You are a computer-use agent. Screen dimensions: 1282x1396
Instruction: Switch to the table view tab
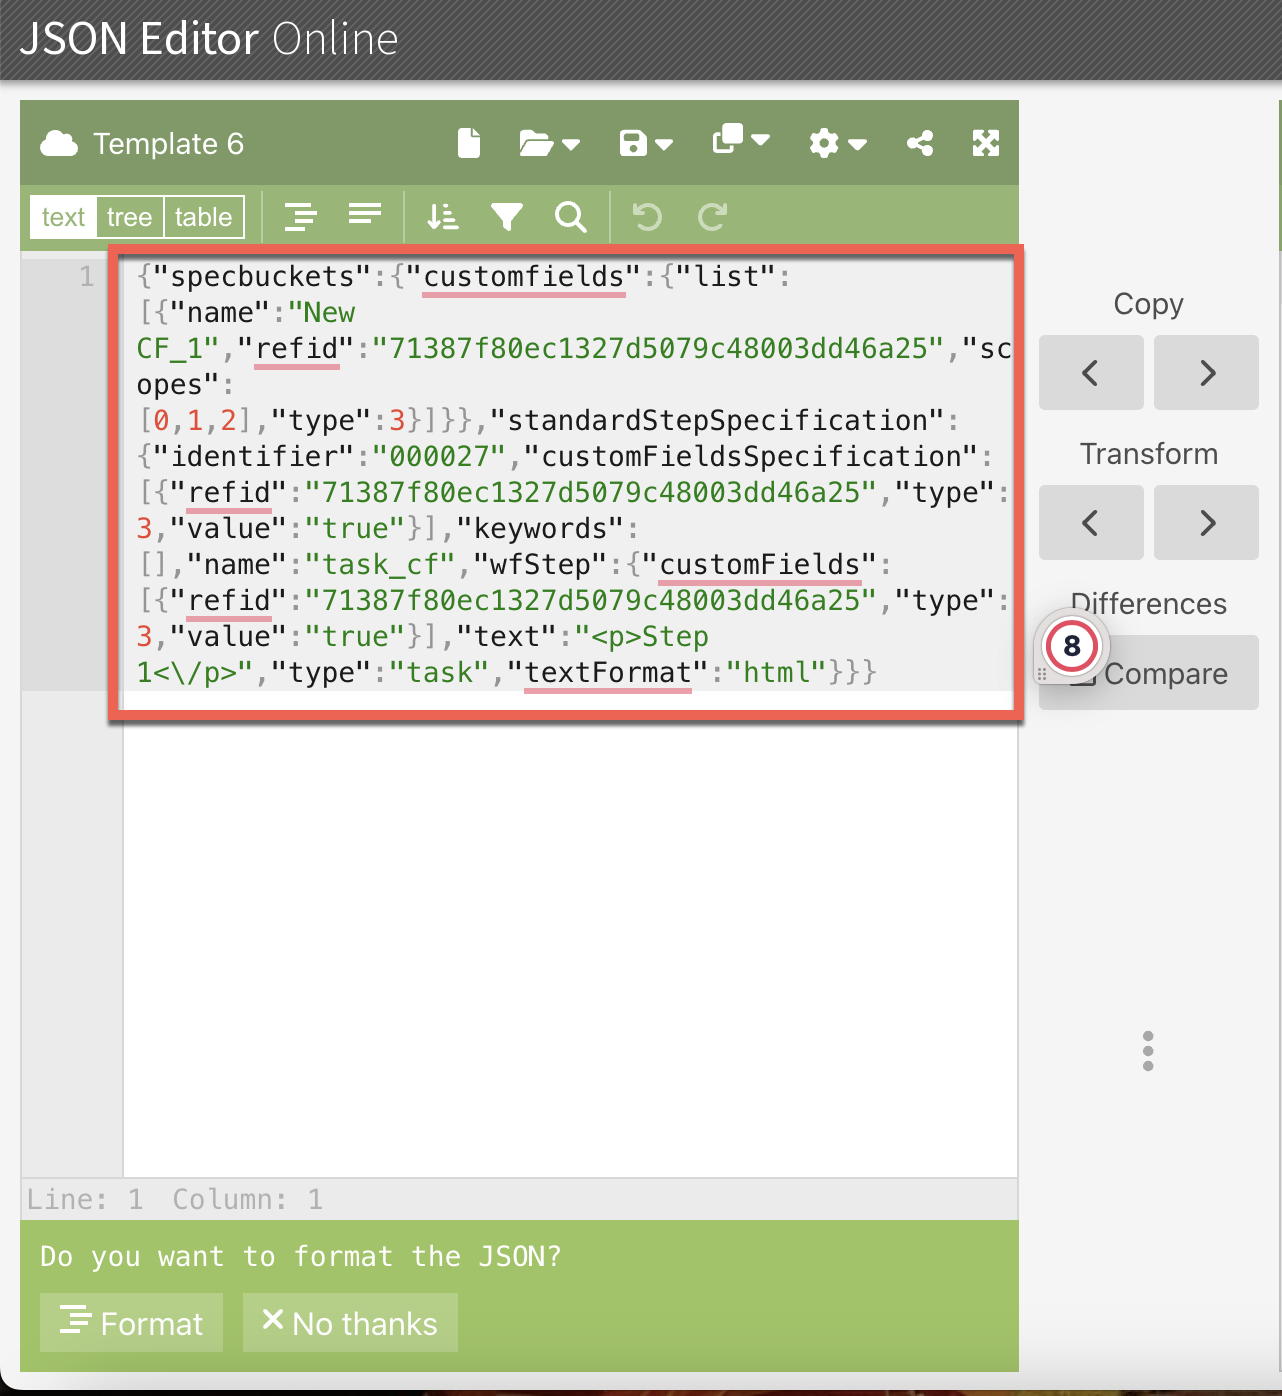coord(203,216)
